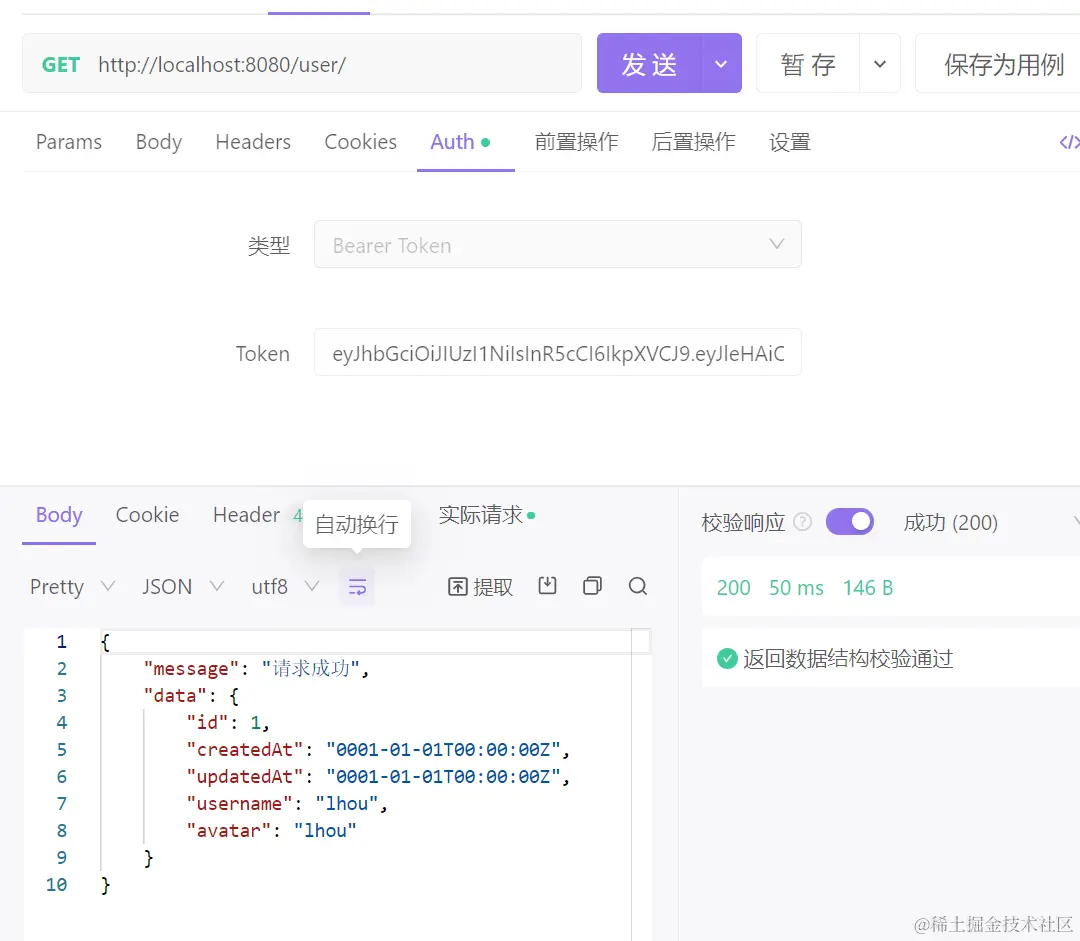Viewport: 1080px width, 941px height.
Task: Switch to the Params tab
Action: (69, 142)
